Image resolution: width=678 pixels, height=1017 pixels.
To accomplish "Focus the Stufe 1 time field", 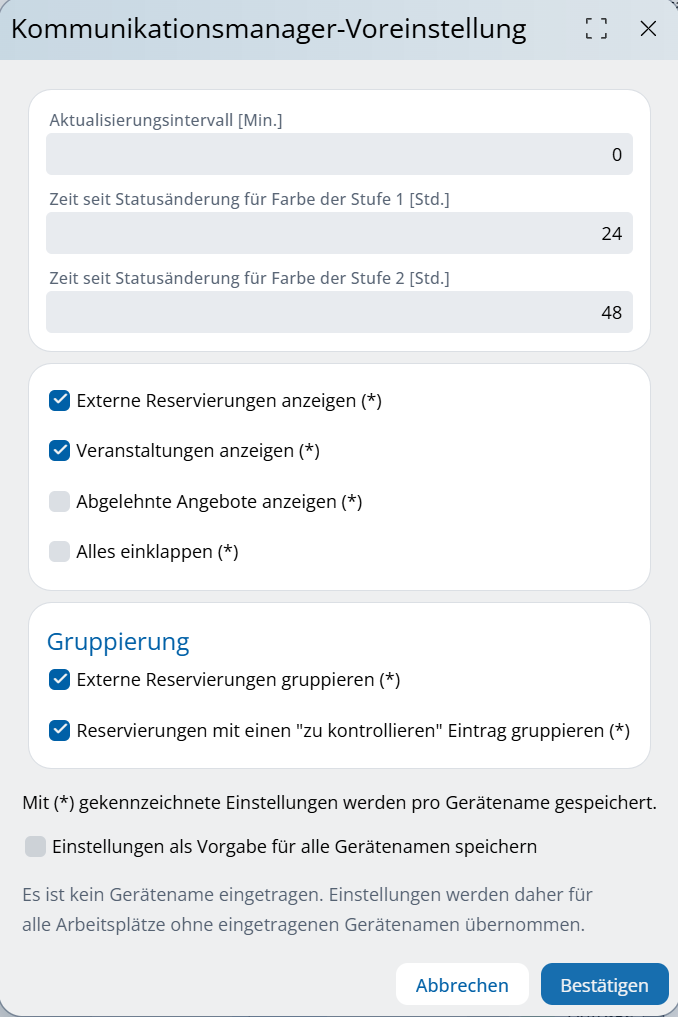I will (x=339, y=233).
